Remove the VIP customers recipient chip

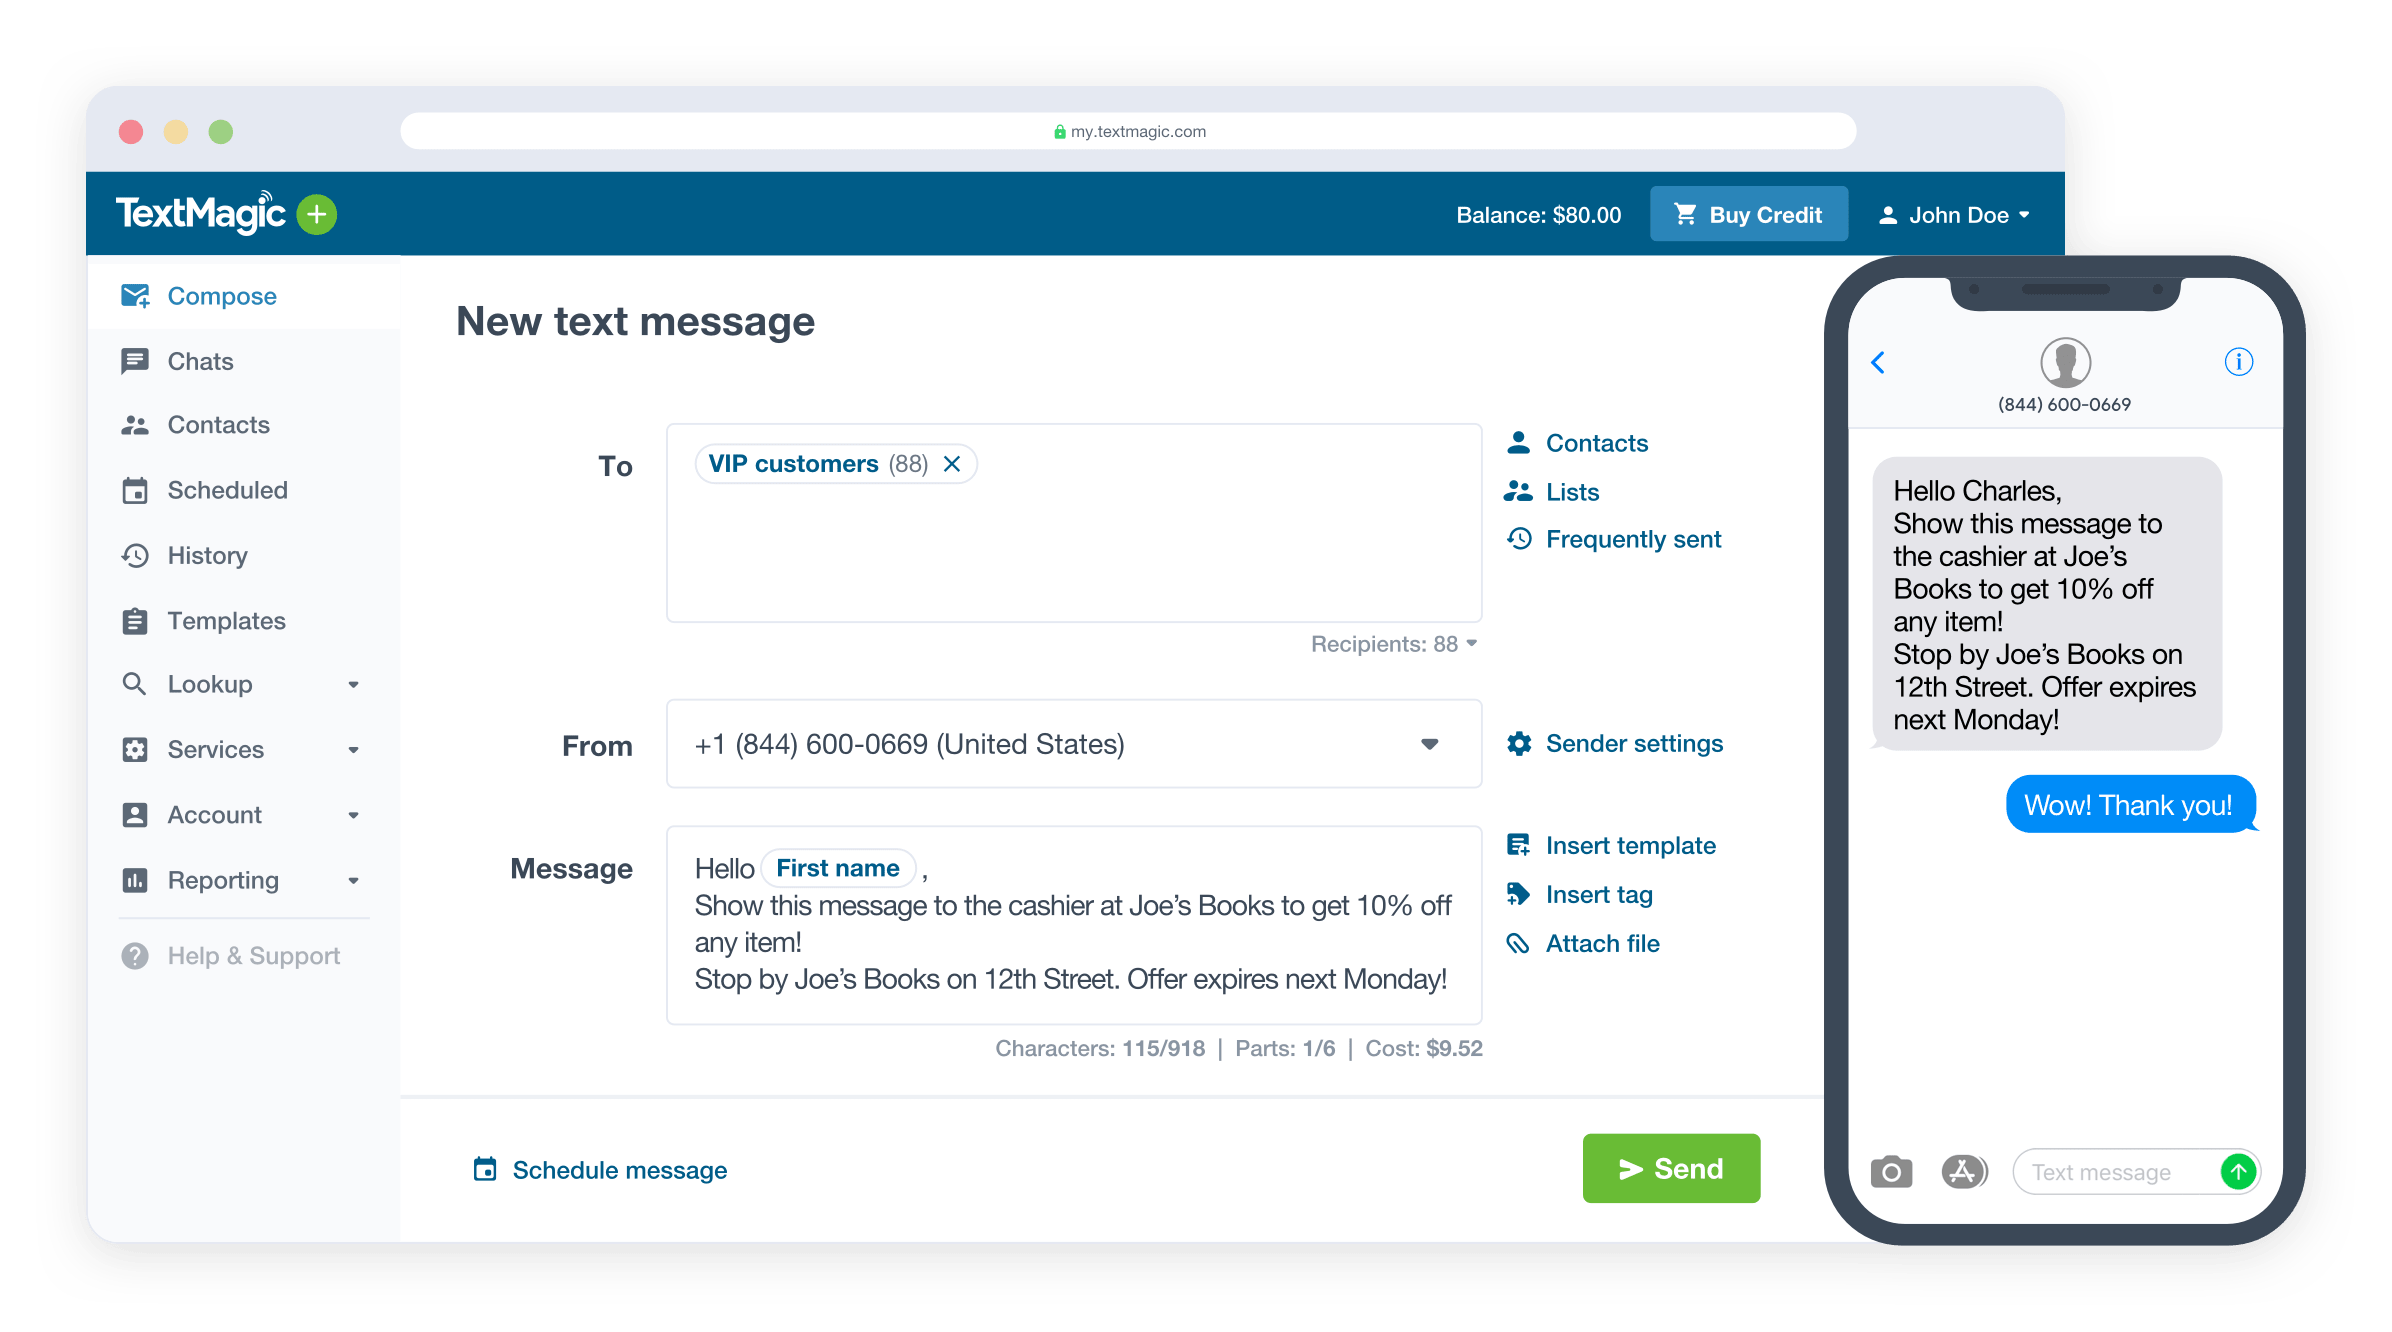(952, 464)
